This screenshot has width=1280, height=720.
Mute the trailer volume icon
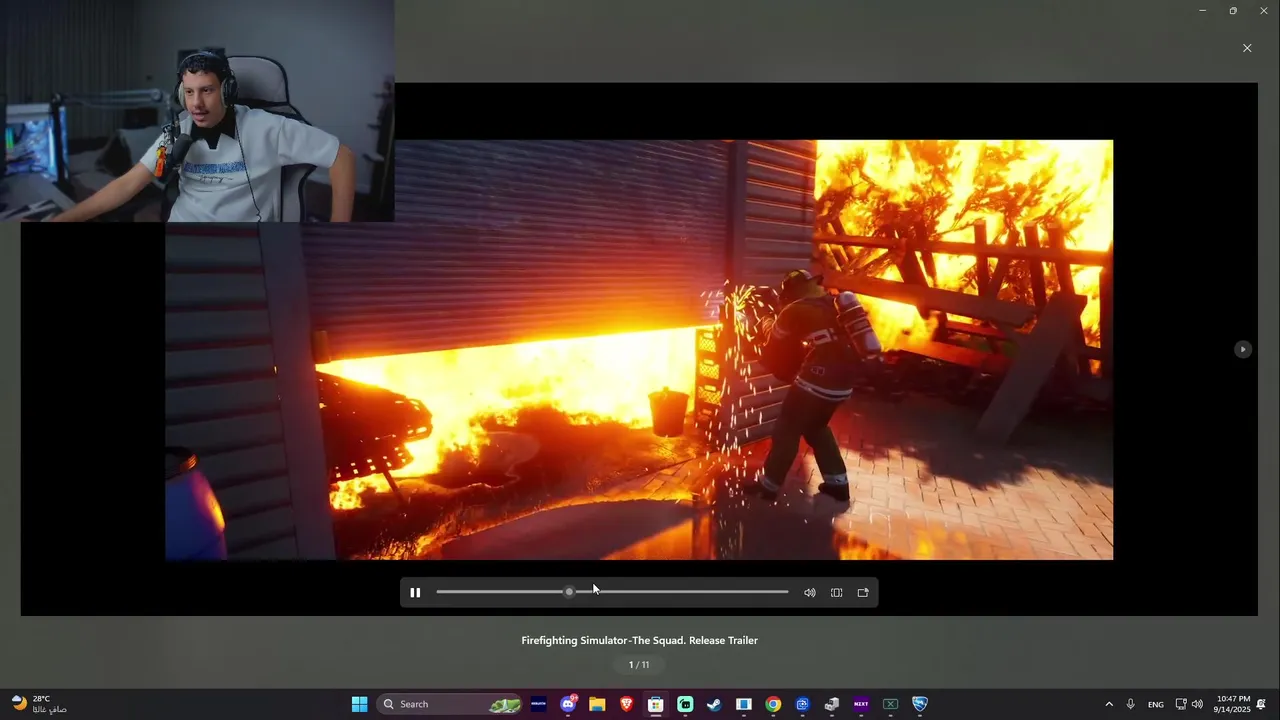click(x=810, y=592)
